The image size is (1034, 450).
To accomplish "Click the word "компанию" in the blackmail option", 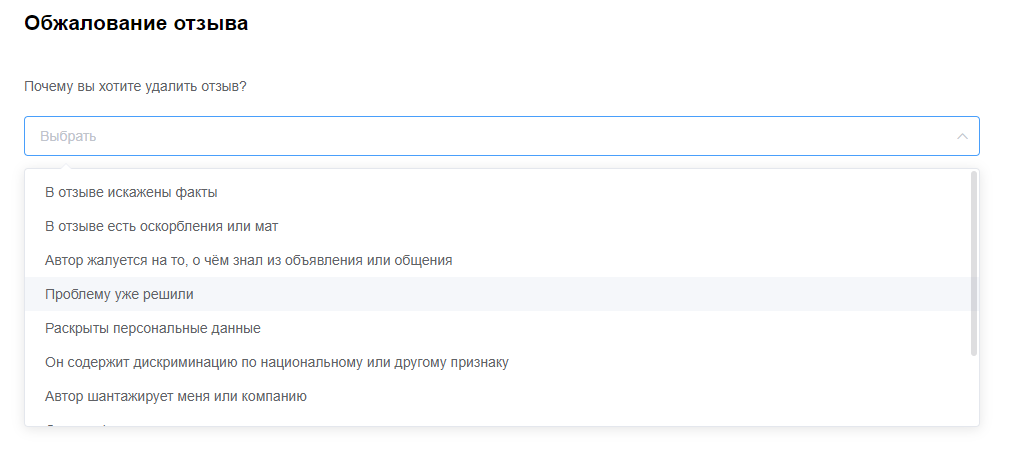I will pos(275,396).
